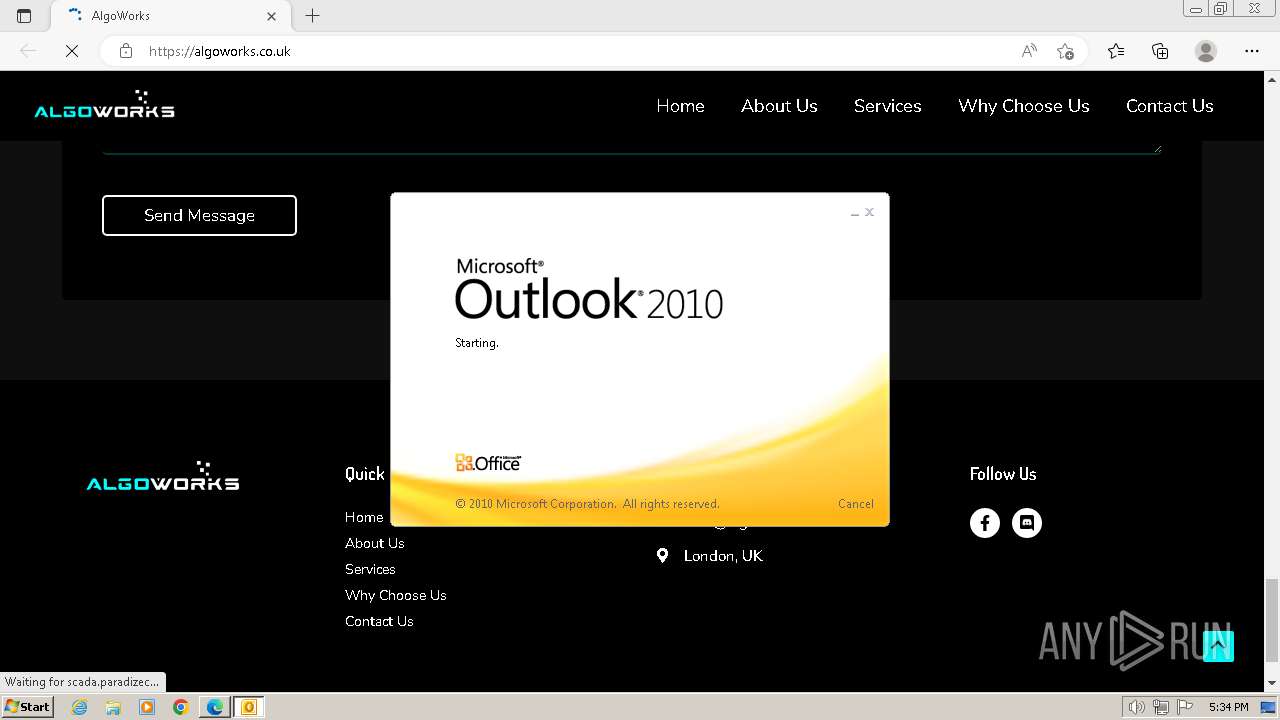Launch Internet Explorer from the taskbar
This screenshot has width=1280, height=720.
click(x=79, y=707)
